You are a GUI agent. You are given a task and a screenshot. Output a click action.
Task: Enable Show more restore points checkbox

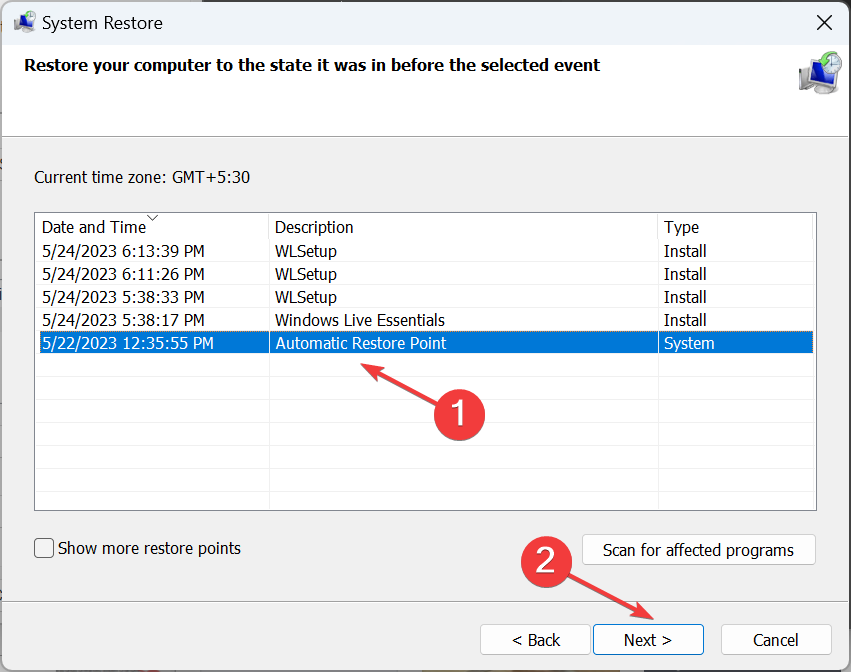point(44,548)
